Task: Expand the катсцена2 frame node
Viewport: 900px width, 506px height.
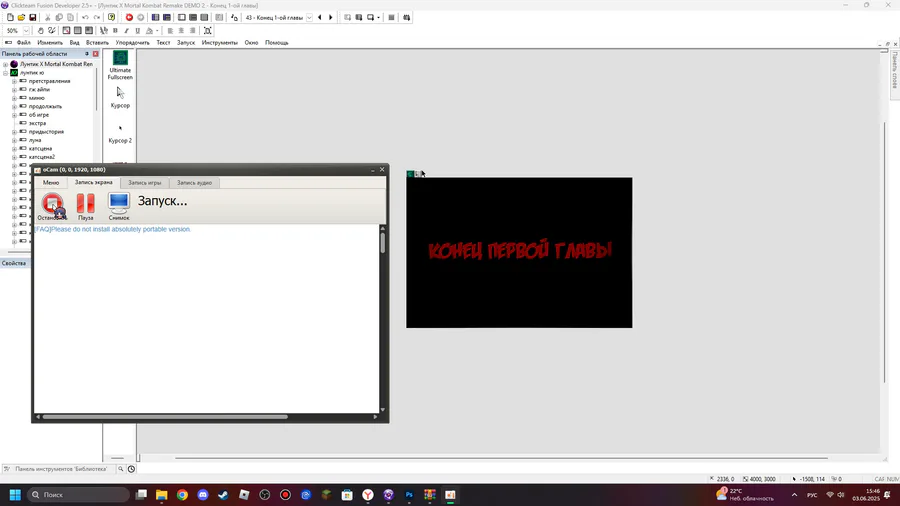Action: [14, 157]
